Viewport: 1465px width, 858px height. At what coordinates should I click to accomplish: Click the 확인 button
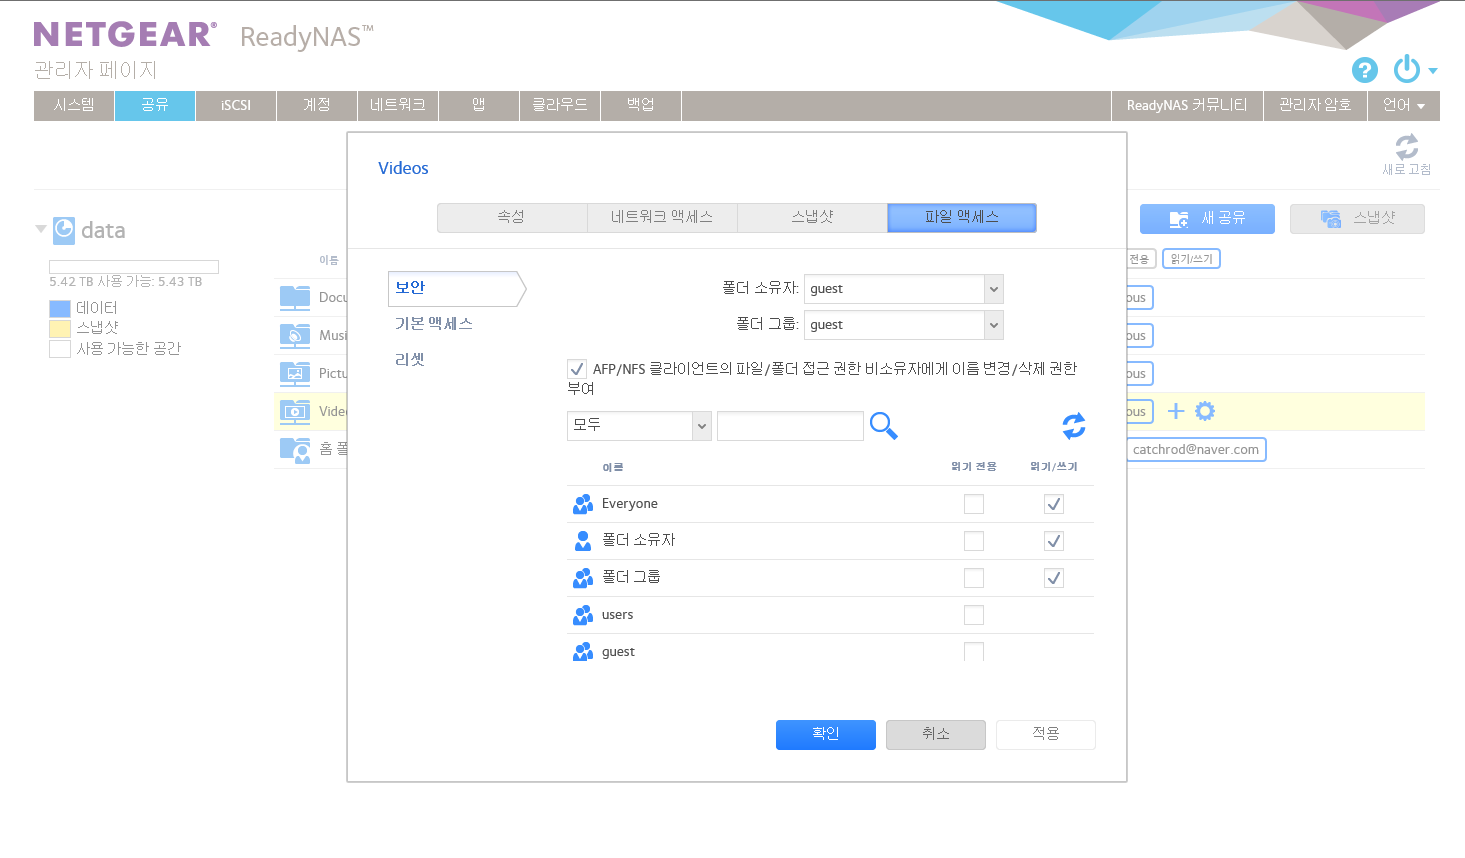[x=826, y=734]
